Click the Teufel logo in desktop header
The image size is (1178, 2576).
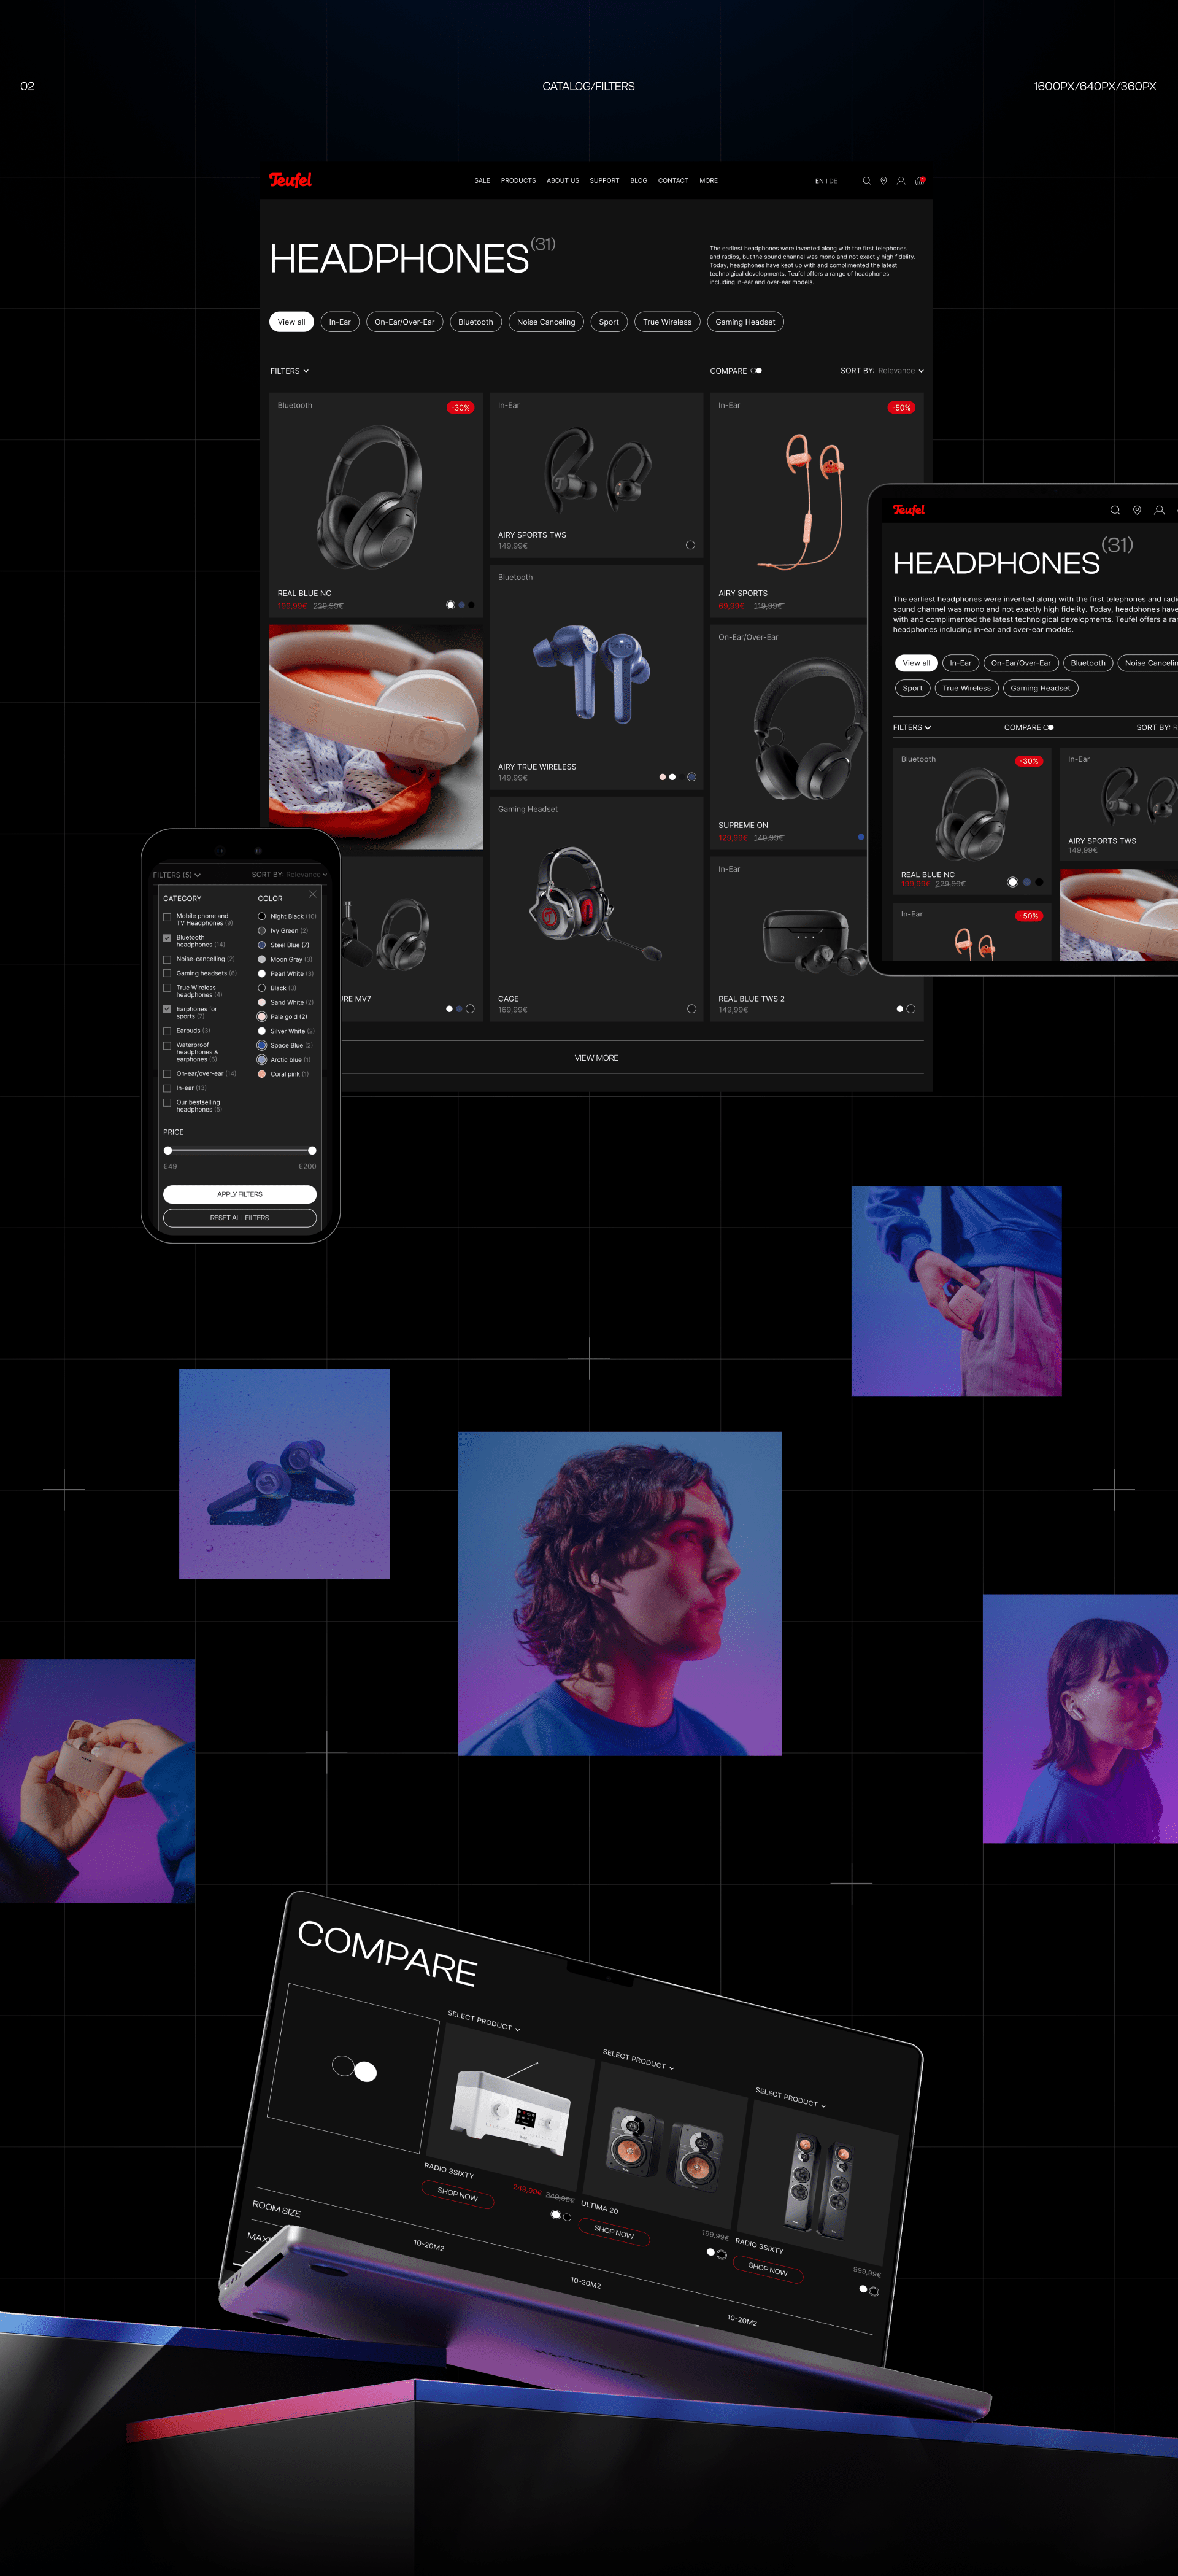pyautogui.click(x=290, y=180)
